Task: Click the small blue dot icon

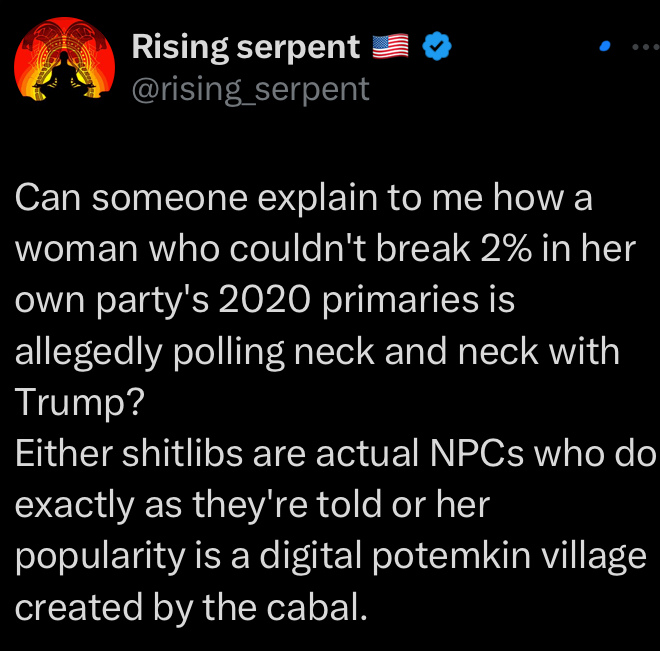Action: tap(605, 46)
